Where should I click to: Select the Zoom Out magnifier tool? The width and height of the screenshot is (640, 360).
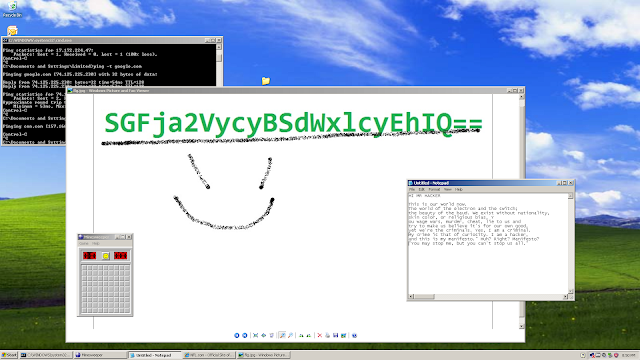point(290,336)
